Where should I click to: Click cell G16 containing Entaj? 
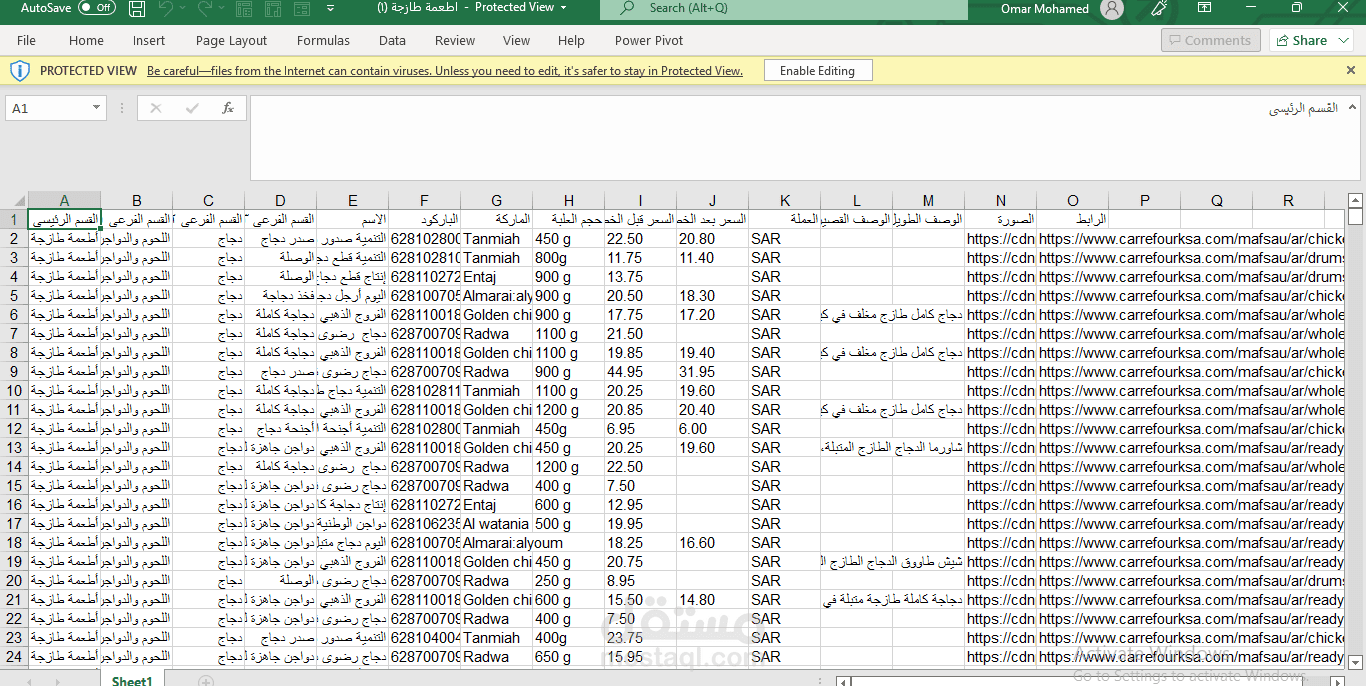pos(496,505)
